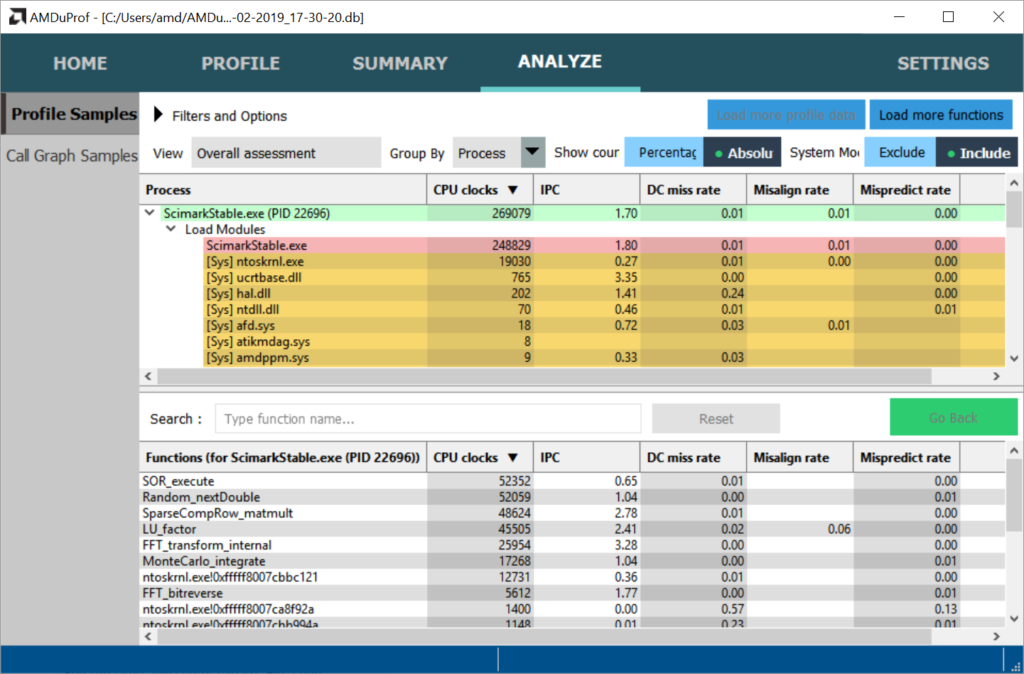Click functions table horizontal scrollbar
The height and width of the screenshot is (674, 1024).
click(543, 636)
